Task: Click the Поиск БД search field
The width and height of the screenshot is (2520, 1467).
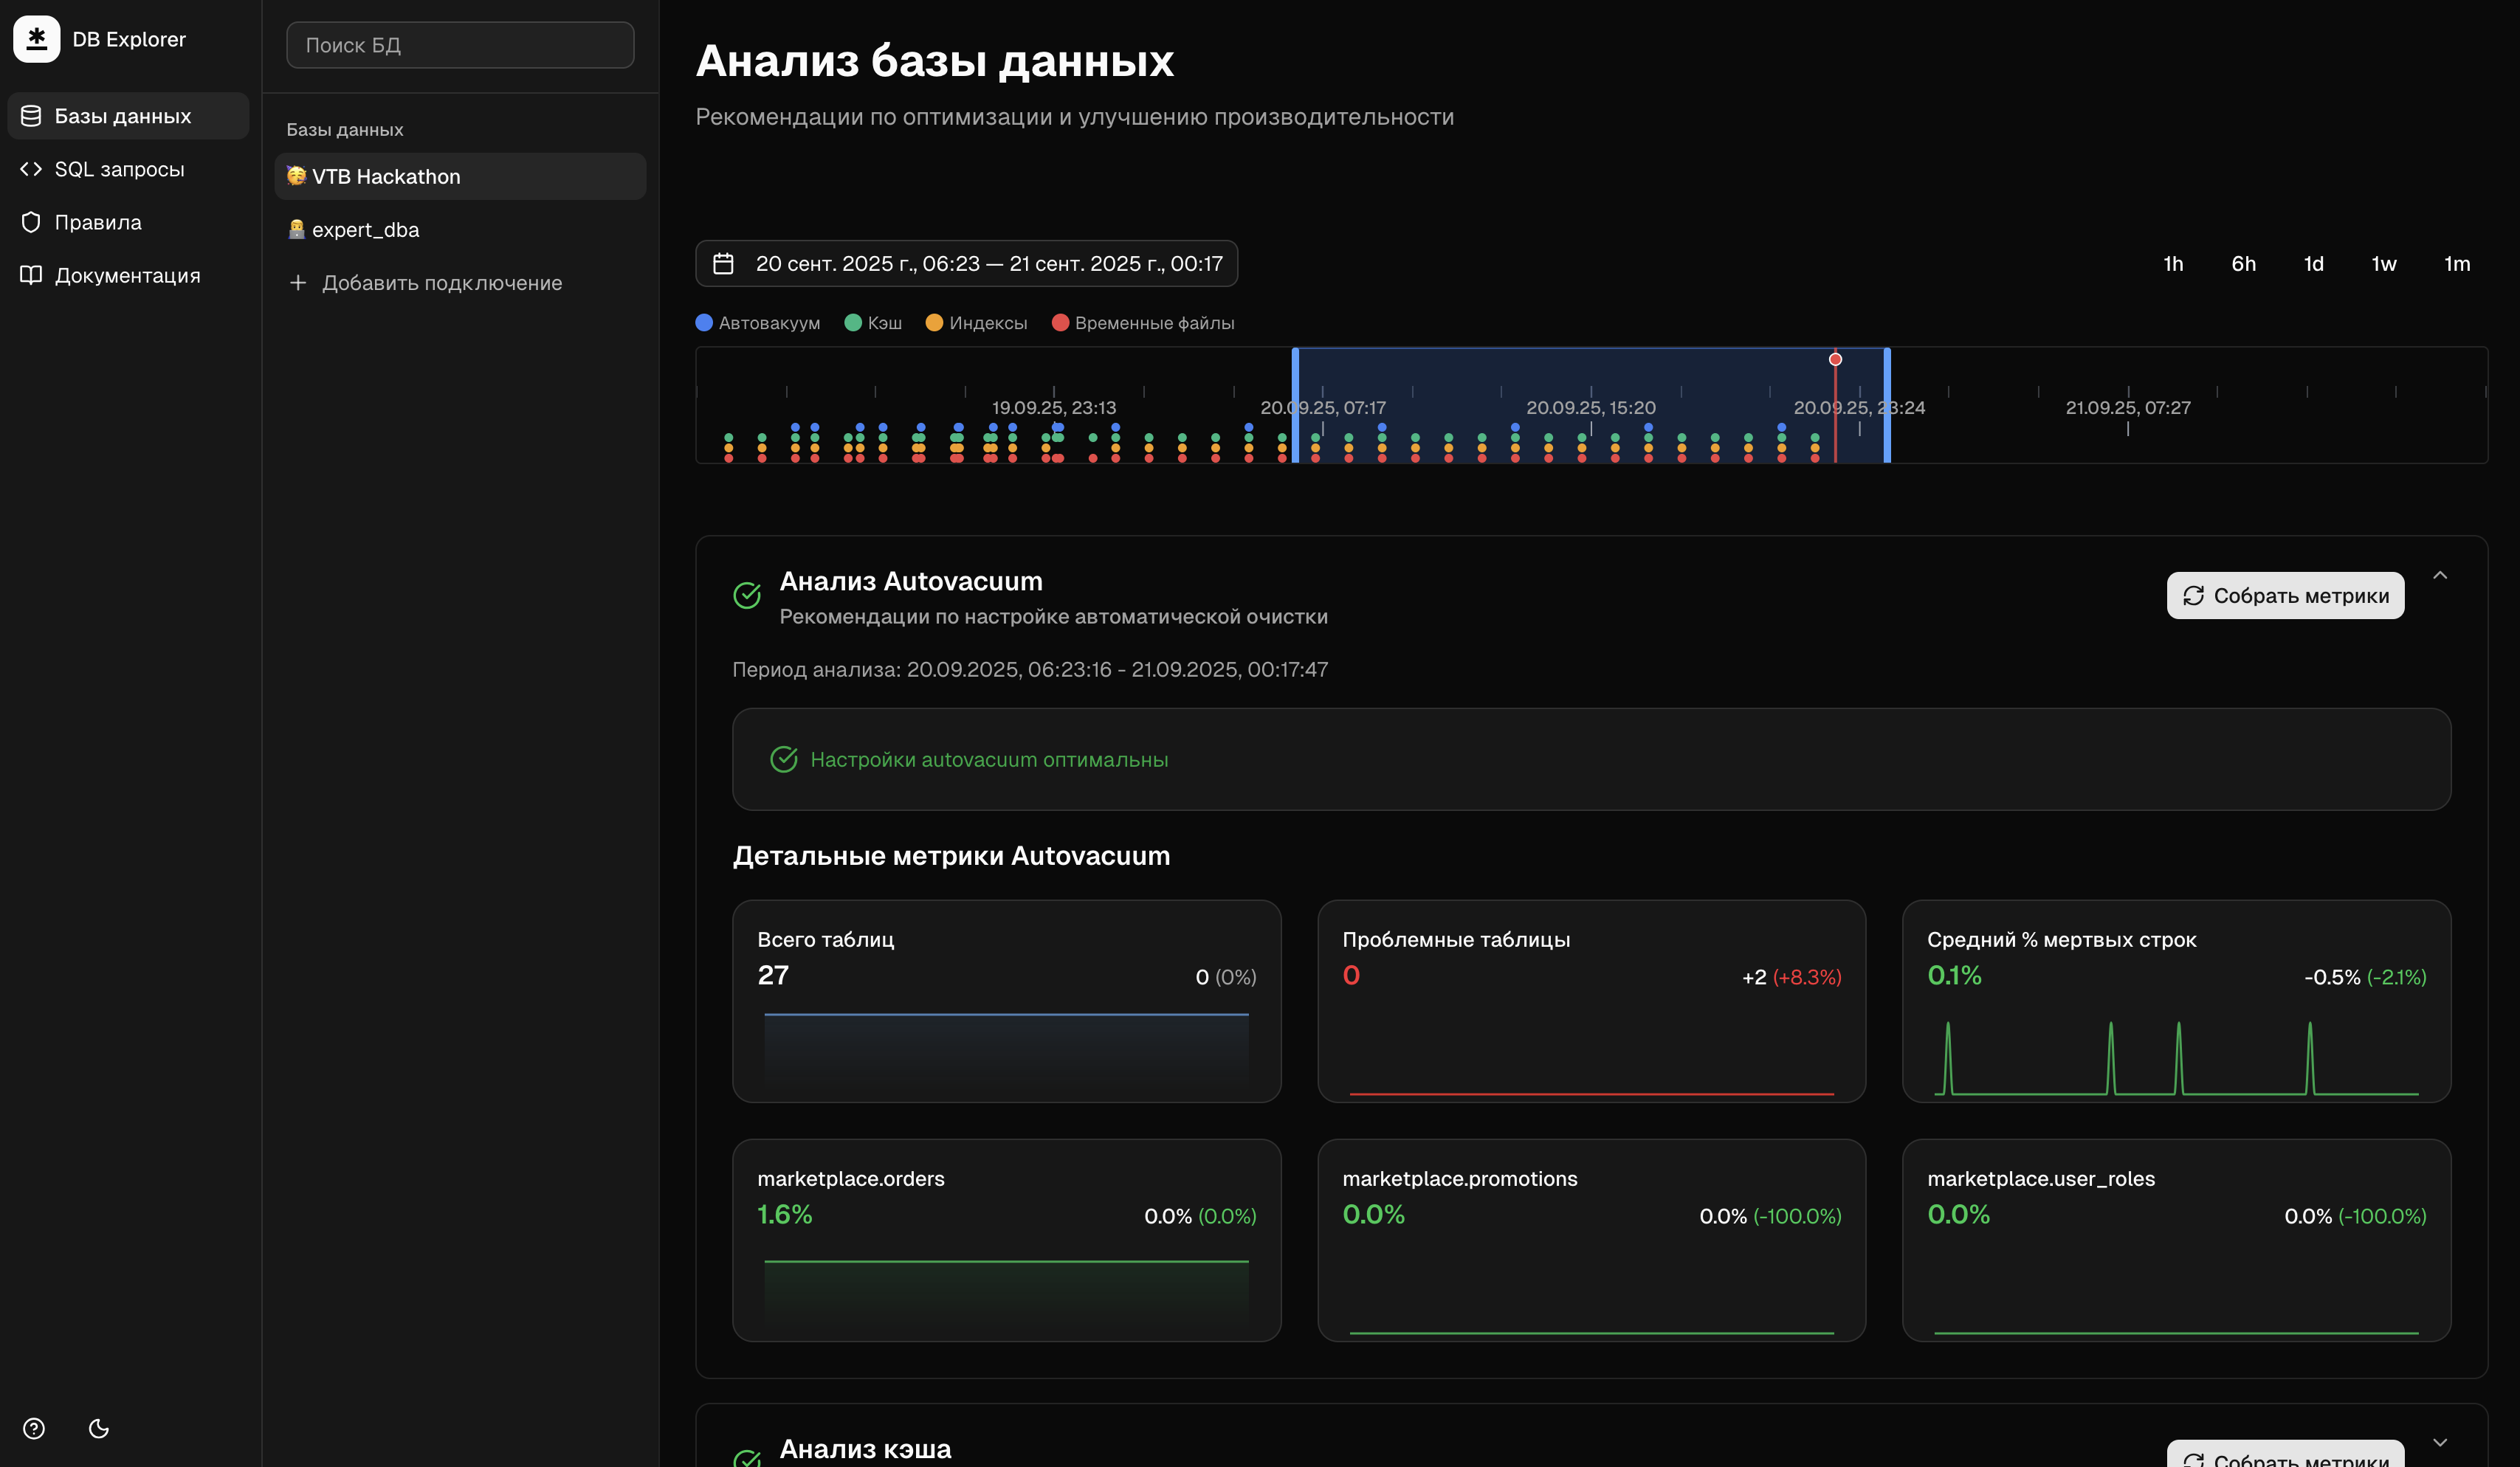Action: coord(460,45)
